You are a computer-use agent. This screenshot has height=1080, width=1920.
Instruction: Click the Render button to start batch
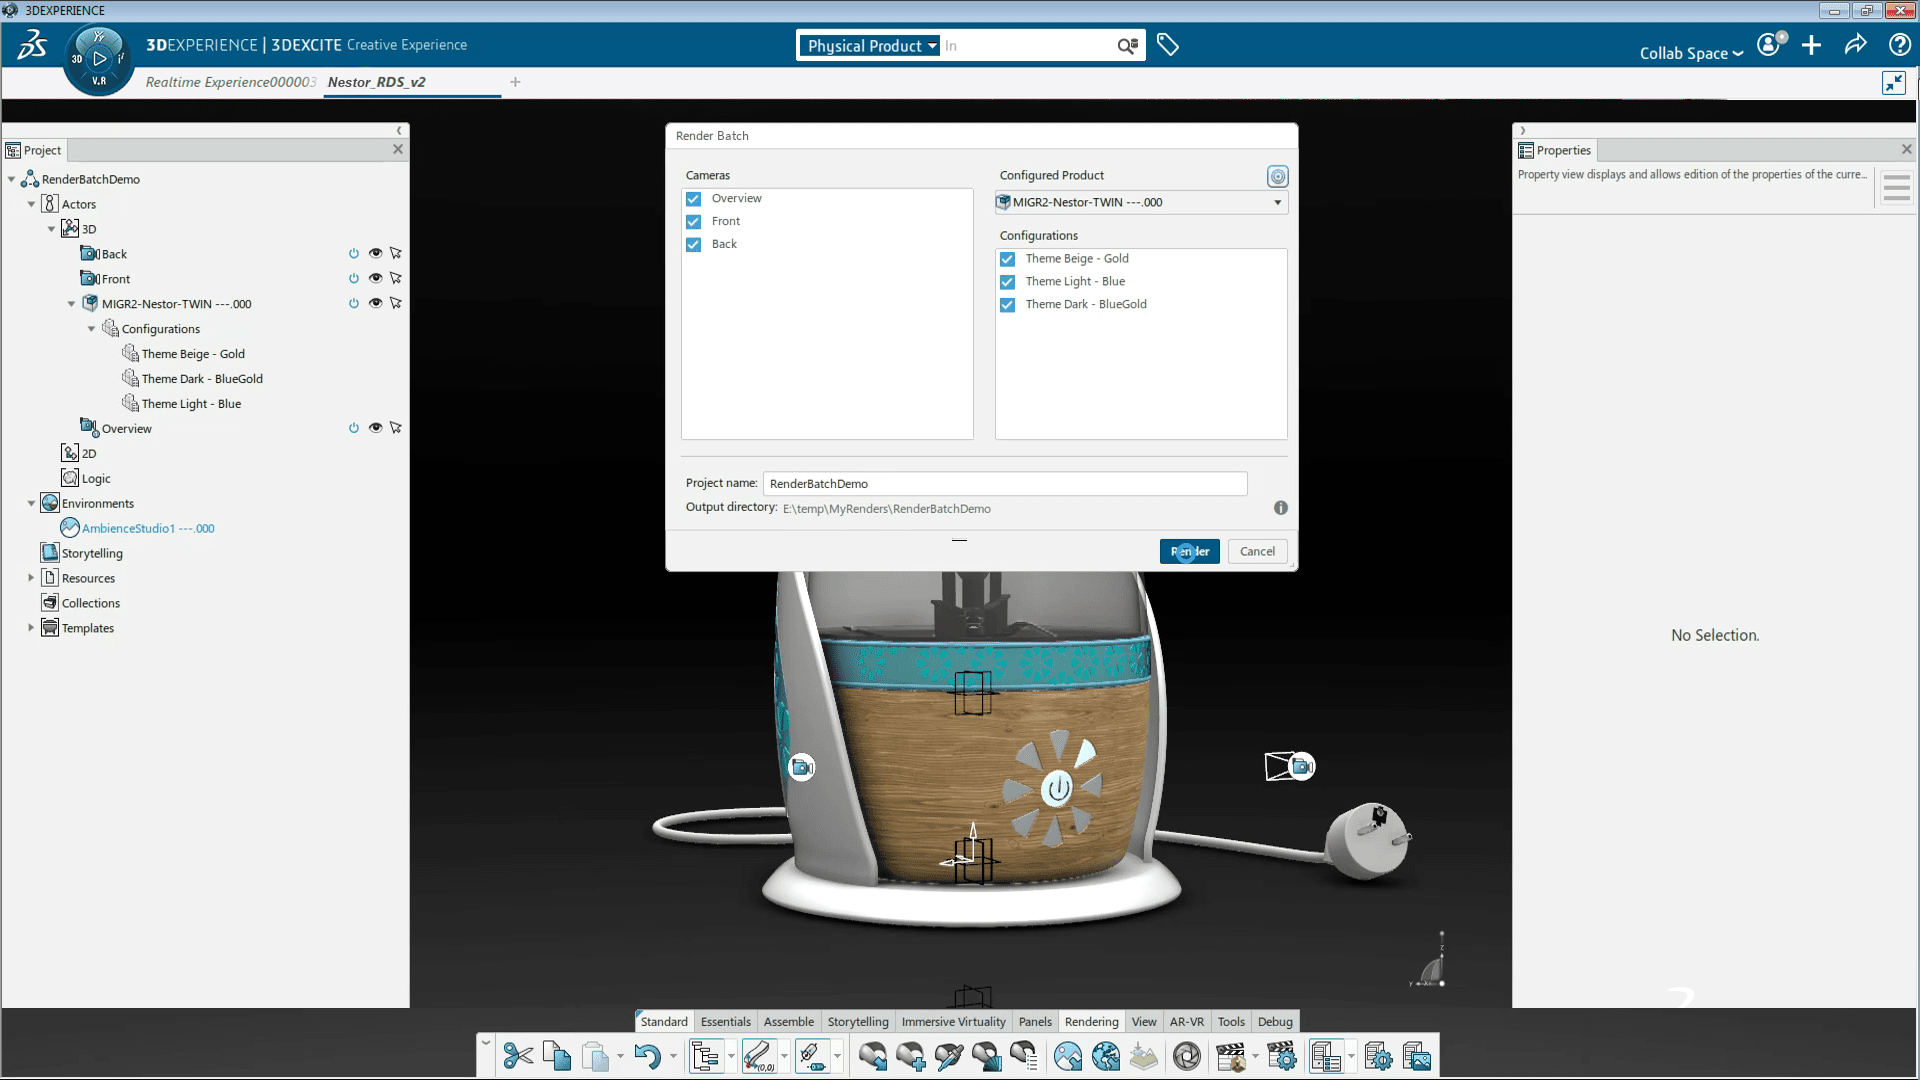coord(1188,551)
